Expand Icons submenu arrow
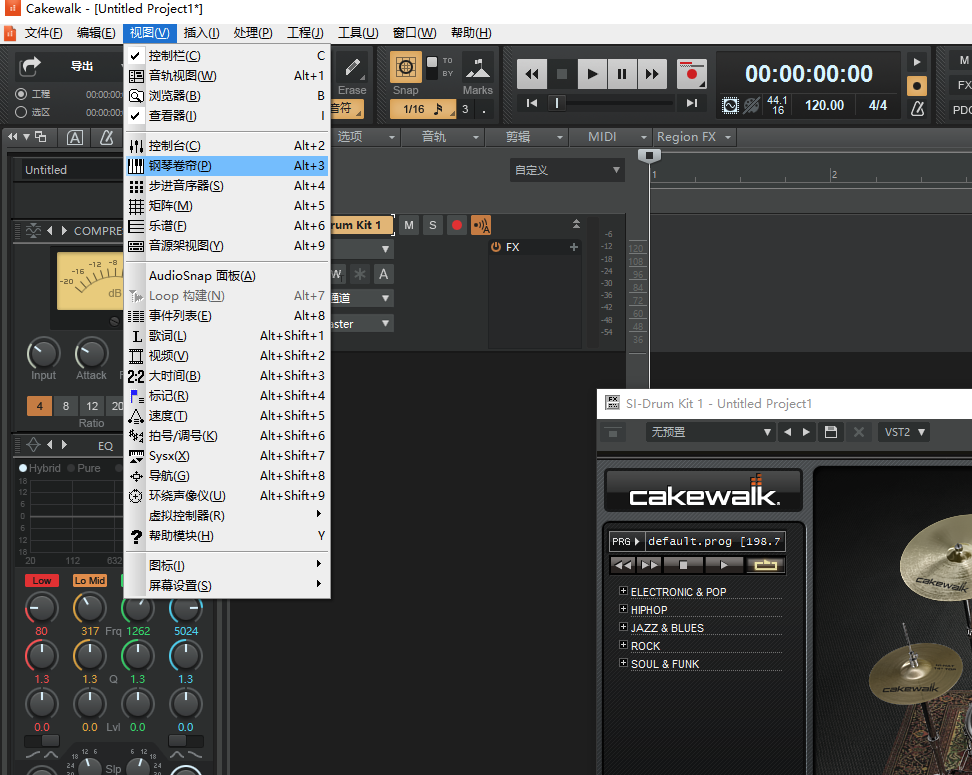Viewport: 972px width, 775px height. (x=319, y=564)
